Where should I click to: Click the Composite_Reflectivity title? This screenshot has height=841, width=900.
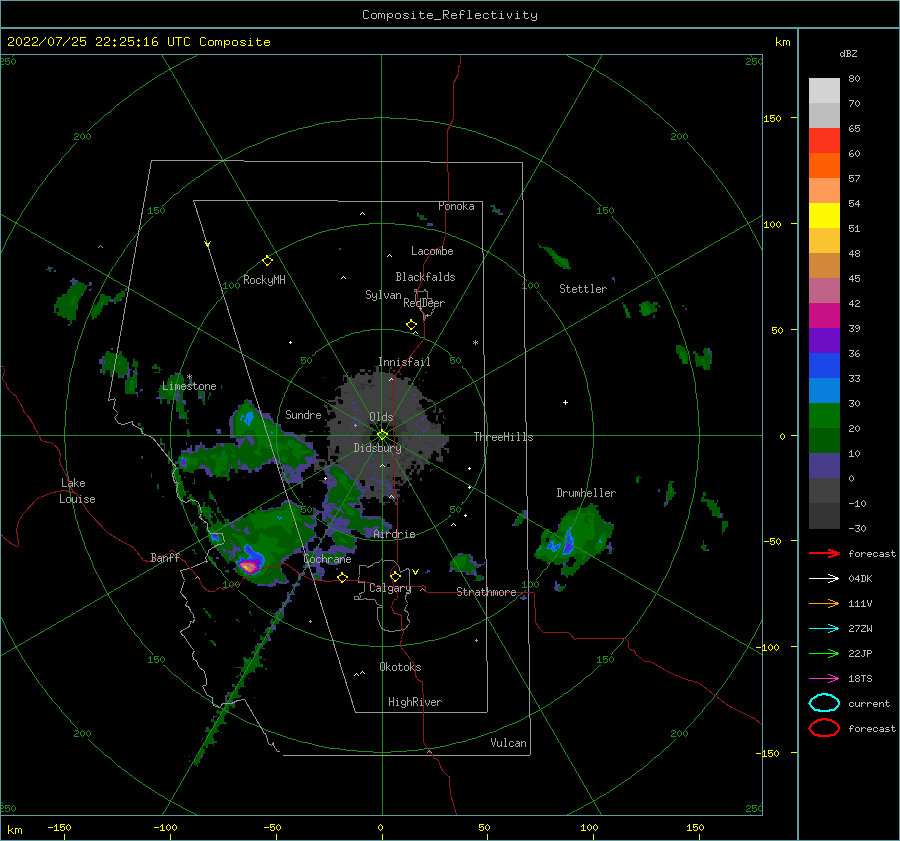[x=450, y=15]
